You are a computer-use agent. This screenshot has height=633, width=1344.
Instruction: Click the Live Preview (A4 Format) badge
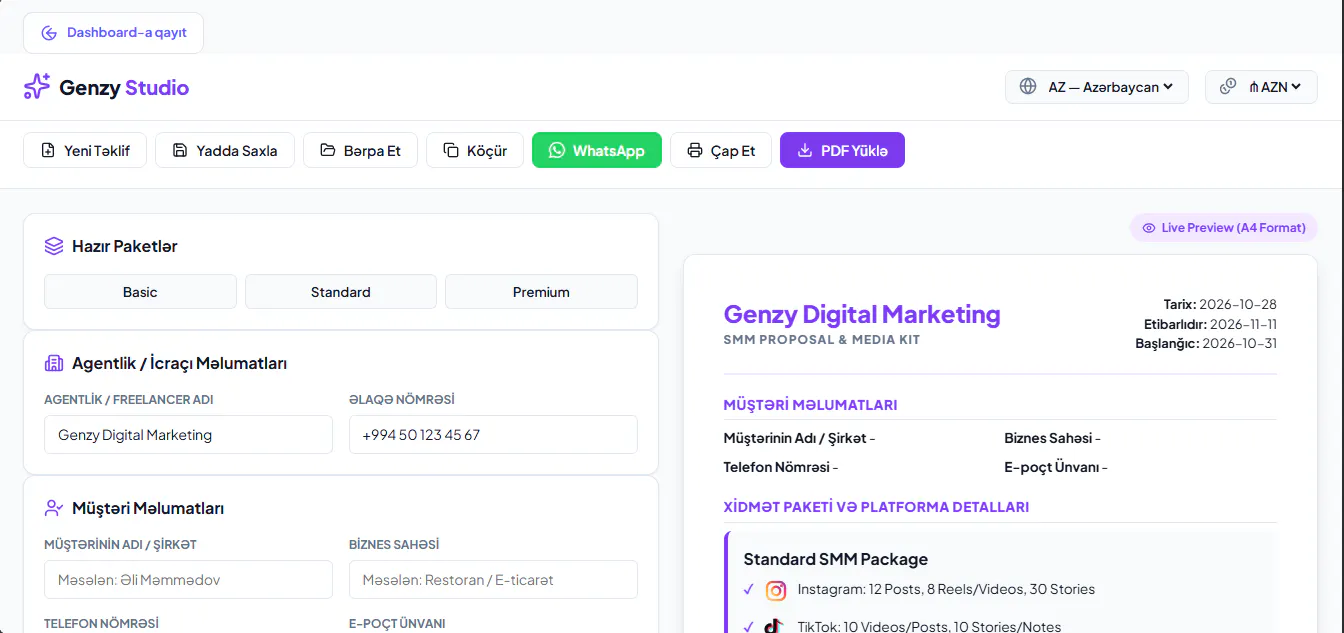pyautogui.click(x=1224, y=228)
